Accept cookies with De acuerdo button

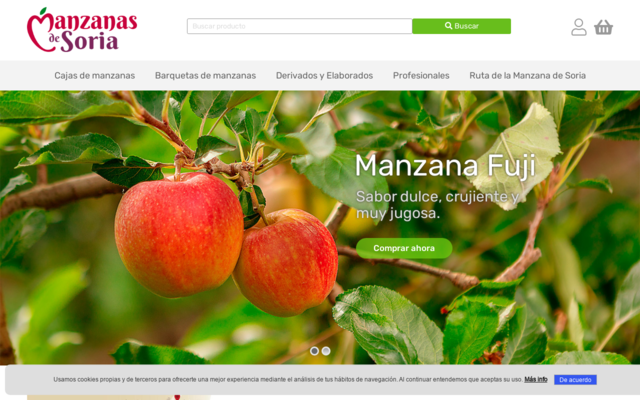coord(575,380)
